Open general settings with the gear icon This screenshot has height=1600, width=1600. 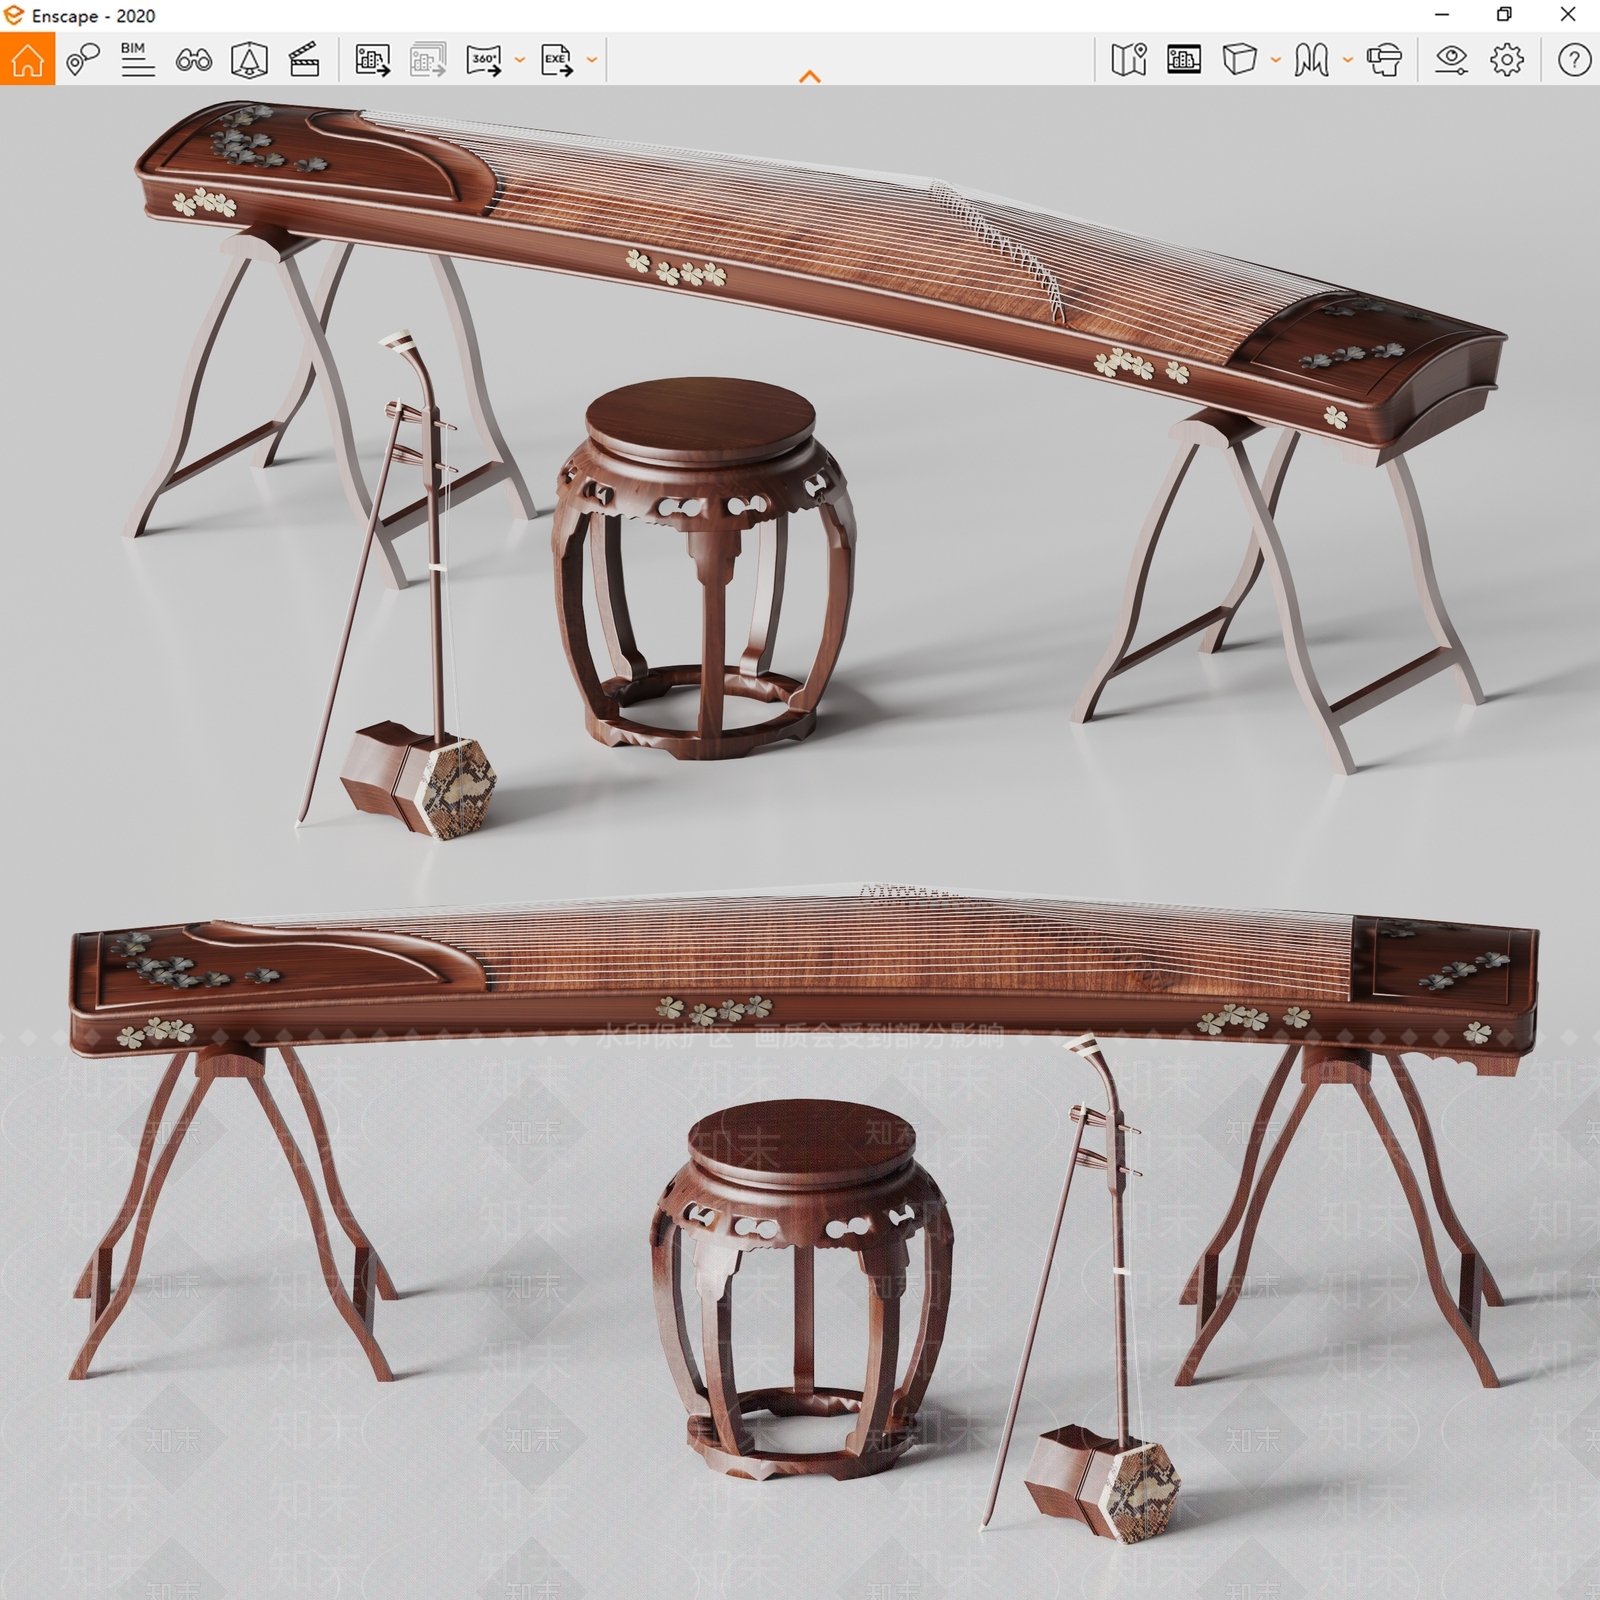tap(1507, 60)
